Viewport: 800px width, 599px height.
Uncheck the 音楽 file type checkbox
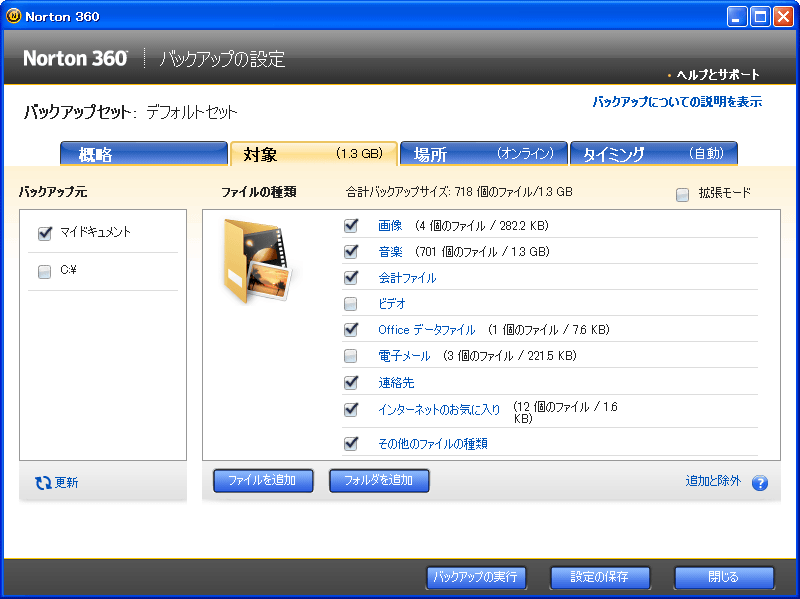pos(351,251)
